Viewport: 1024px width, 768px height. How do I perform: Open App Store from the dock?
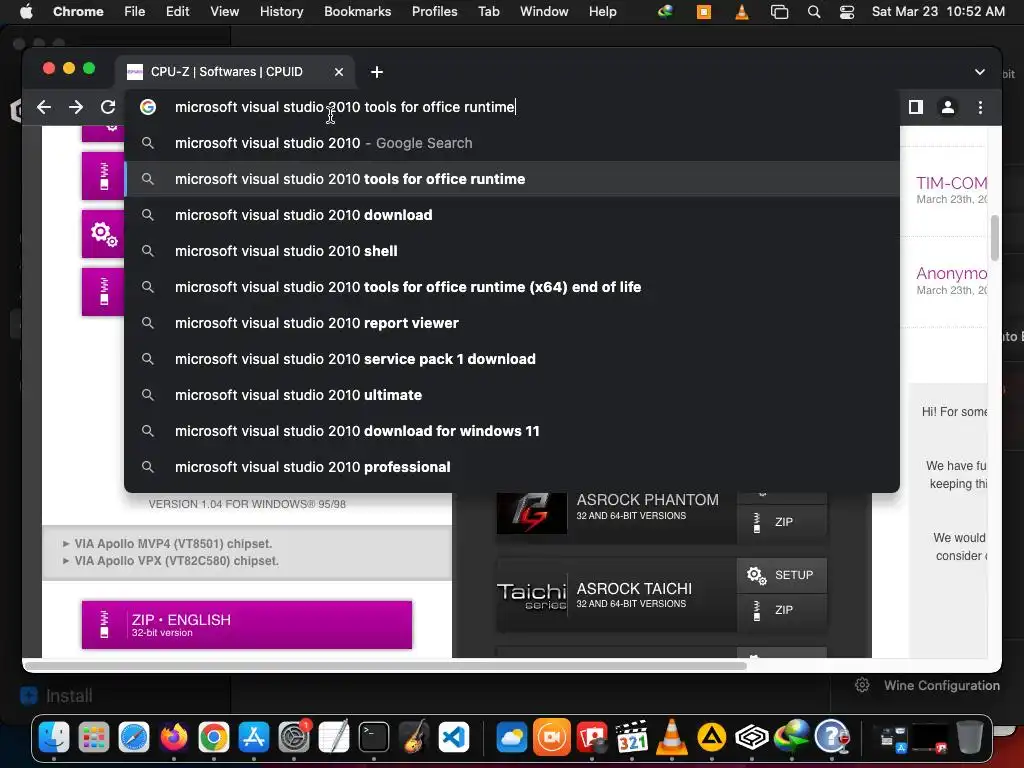click(x=253, y=738)
